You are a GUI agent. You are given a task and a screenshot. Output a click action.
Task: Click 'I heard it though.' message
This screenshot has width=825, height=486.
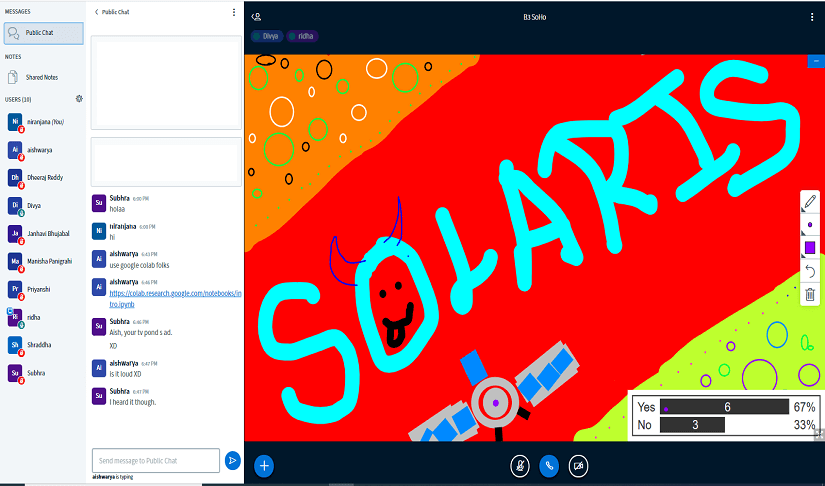[x=133, y=402]
